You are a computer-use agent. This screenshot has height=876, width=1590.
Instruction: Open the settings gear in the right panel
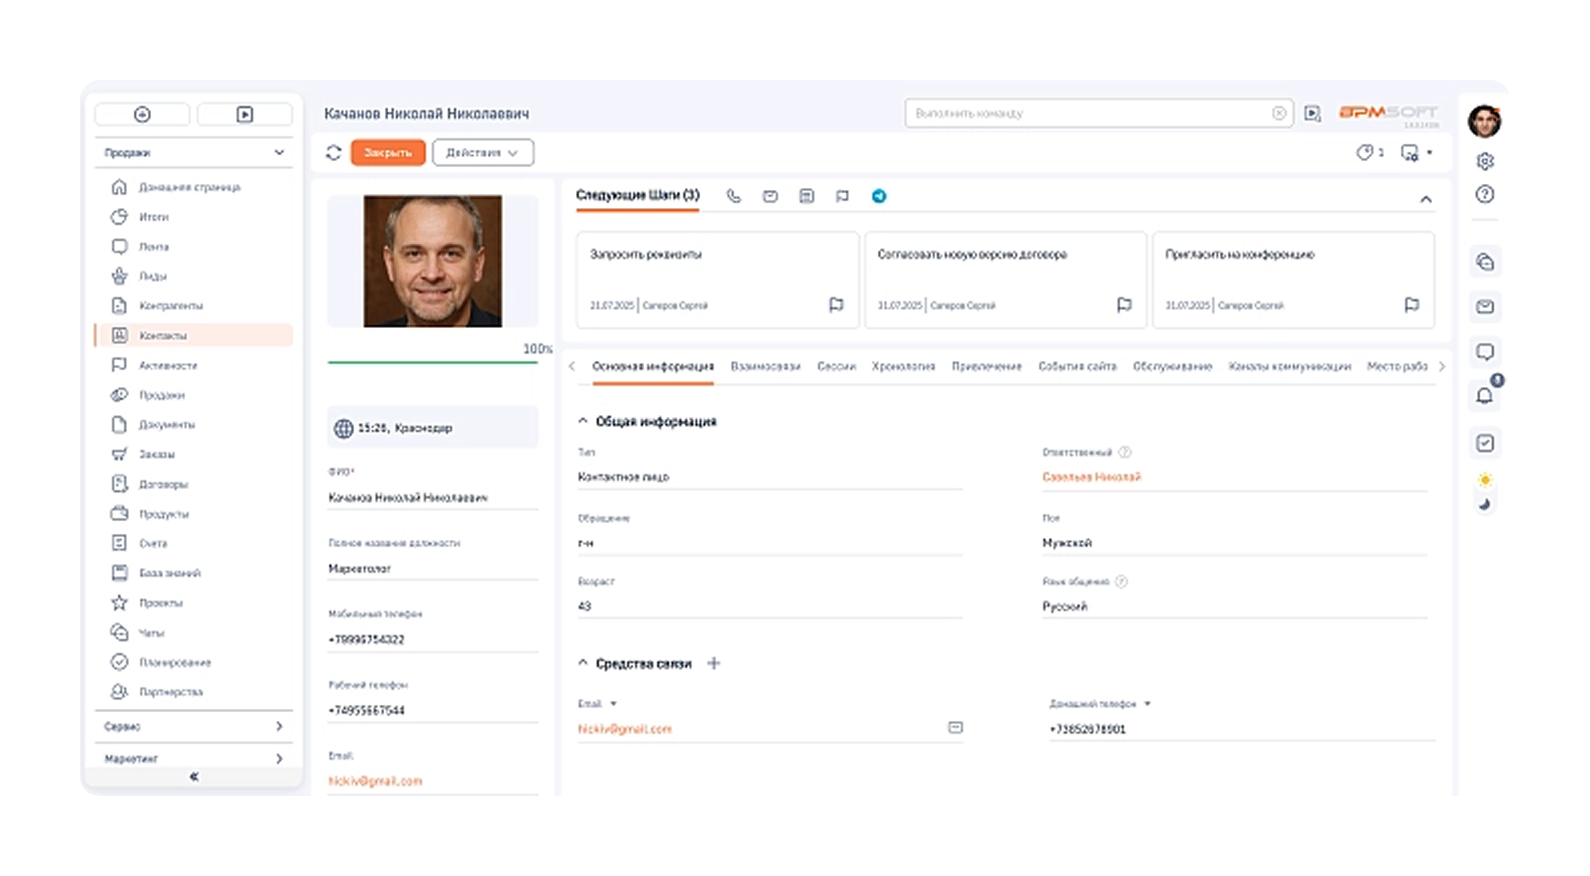[1485, 161]
